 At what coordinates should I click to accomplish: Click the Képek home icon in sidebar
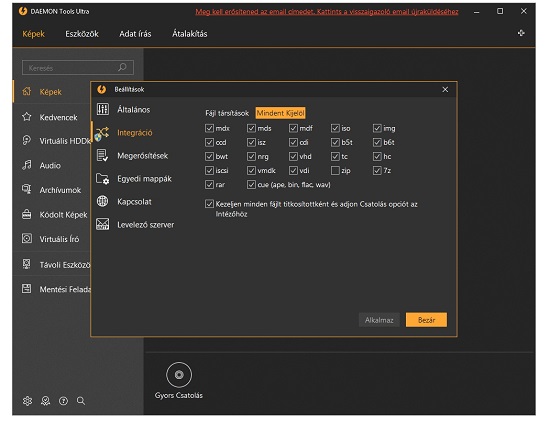[27, 92]
